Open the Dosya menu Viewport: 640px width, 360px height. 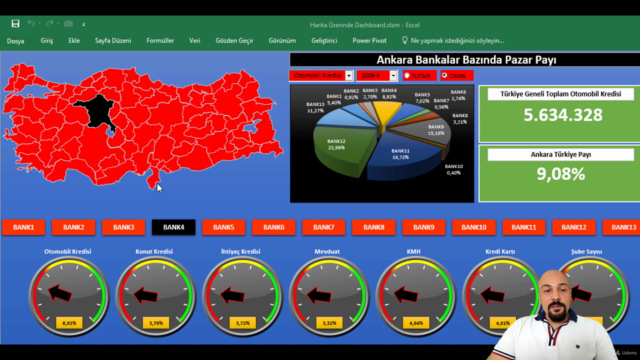pyautogui.click(x=16, y=41)
